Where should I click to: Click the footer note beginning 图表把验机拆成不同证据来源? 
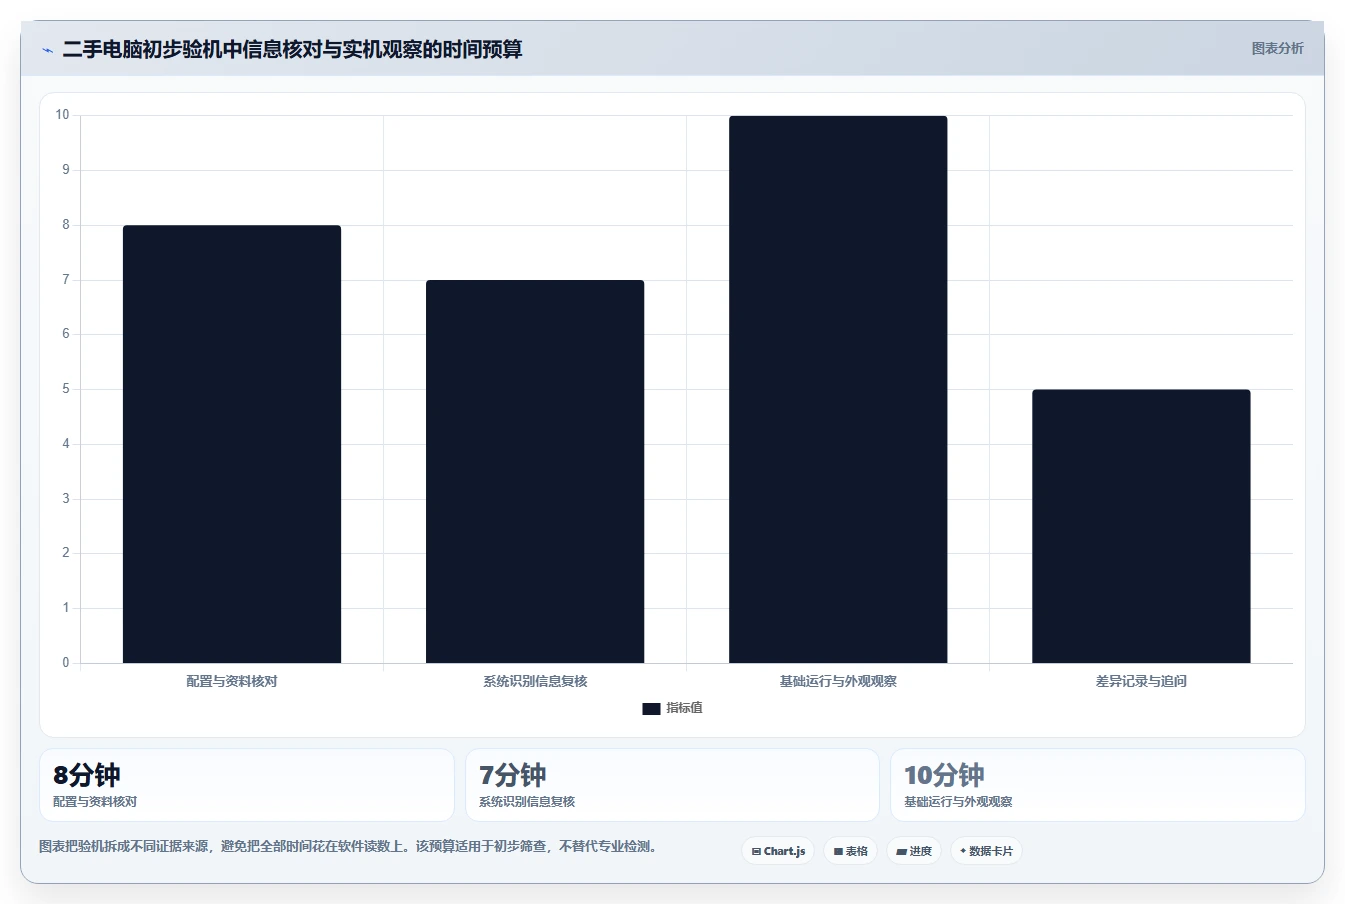[x=349, y=846]
